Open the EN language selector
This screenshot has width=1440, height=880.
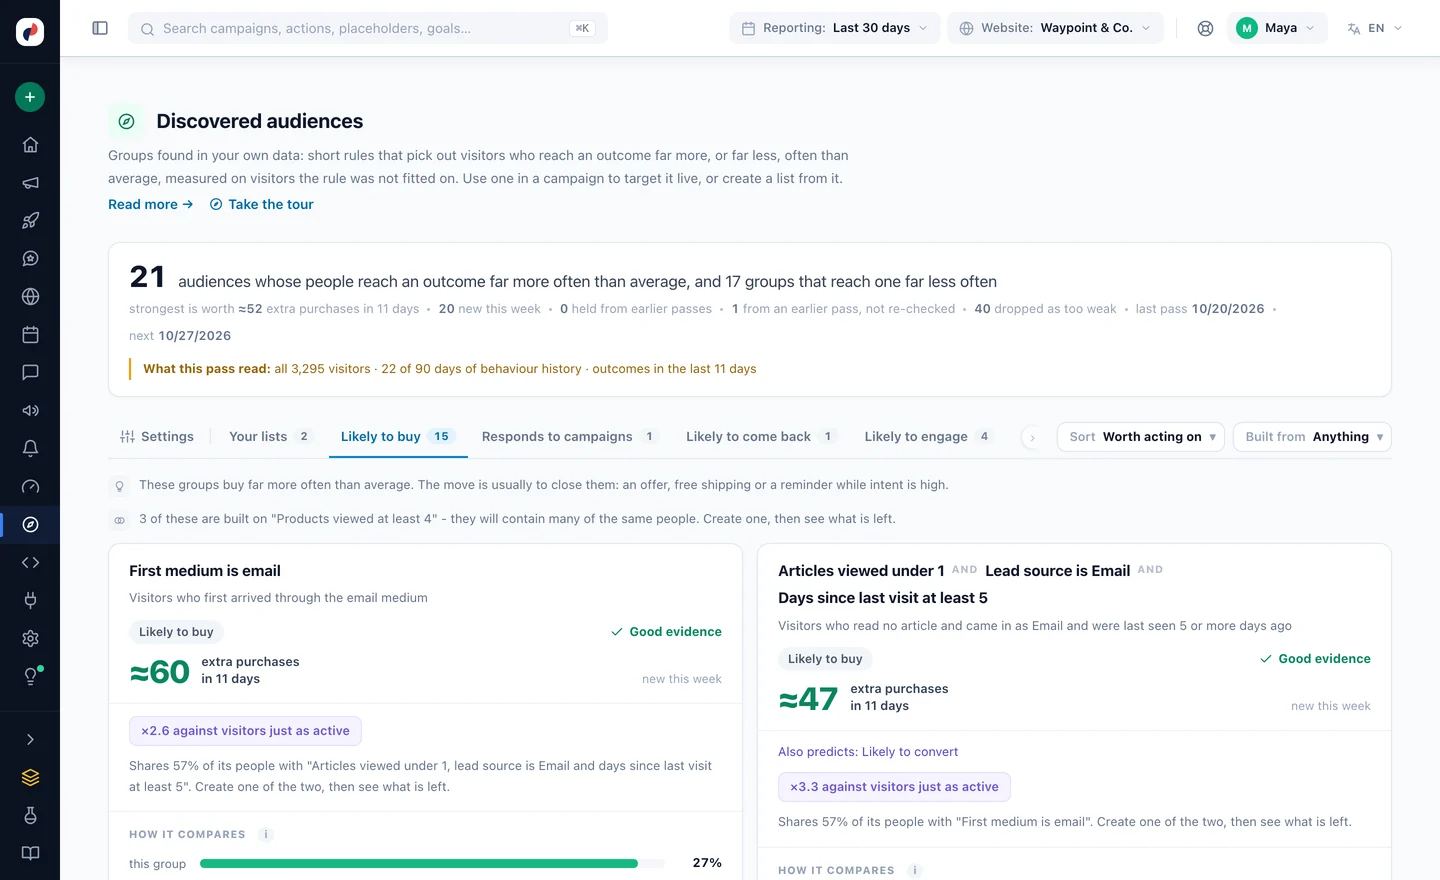(1375, 28)
